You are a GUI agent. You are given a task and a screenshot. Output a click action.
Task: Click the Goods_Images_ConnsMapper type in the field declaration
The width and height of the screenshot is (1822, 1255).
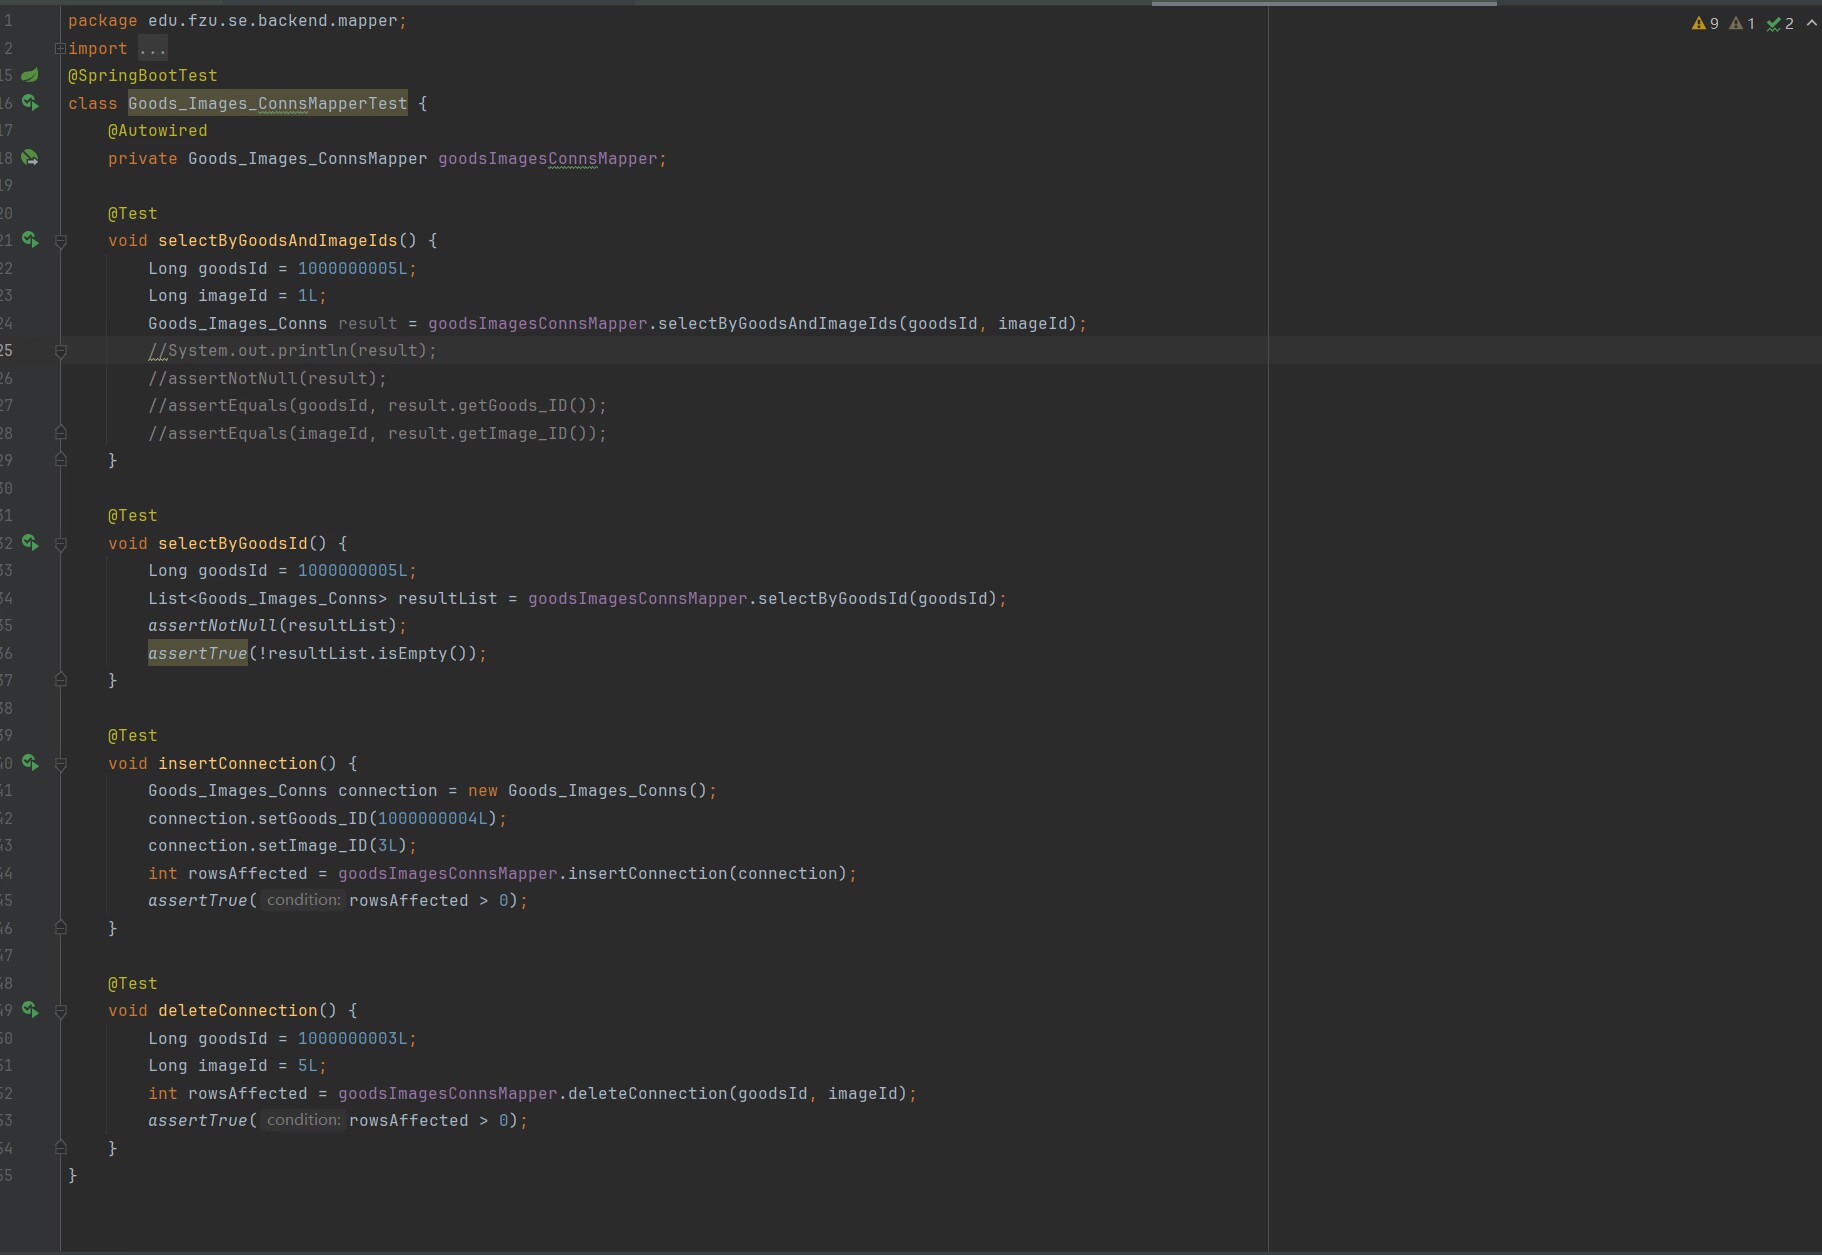point(307,158)
